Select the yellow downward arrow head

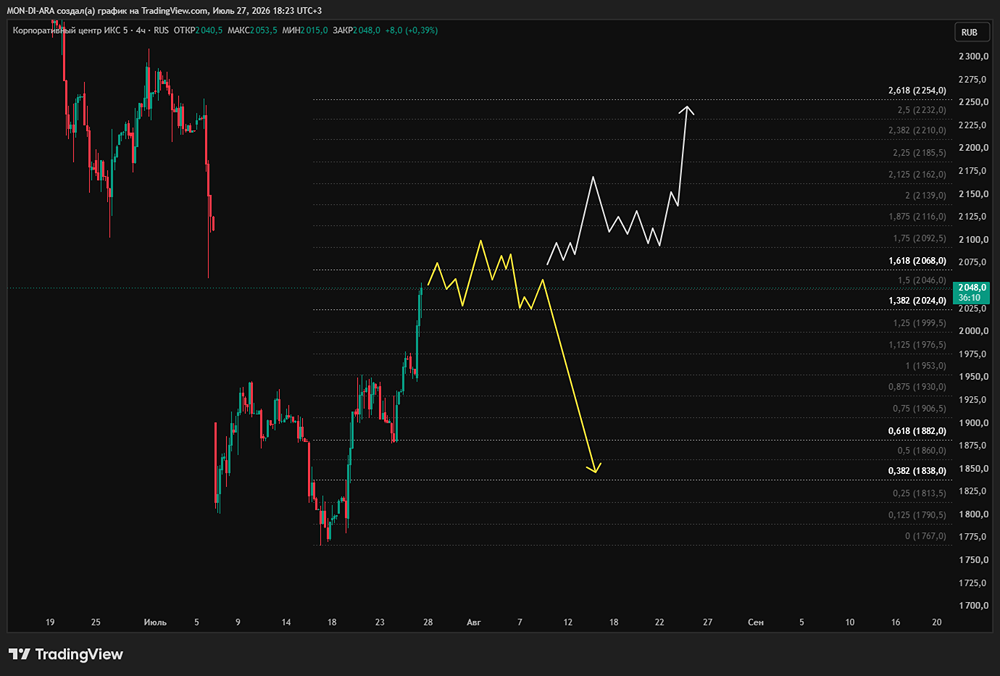tap(594, 468)
